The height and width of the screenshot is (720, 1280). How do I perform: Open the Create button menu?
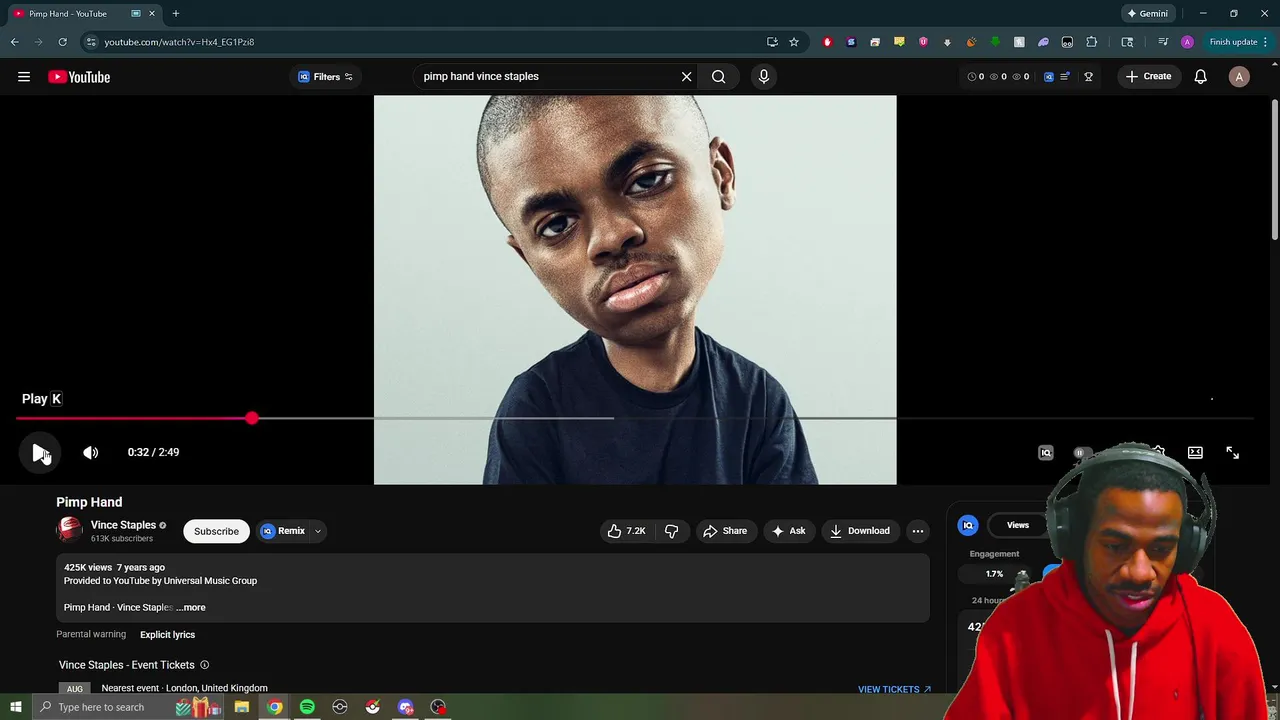[1148, 76]
